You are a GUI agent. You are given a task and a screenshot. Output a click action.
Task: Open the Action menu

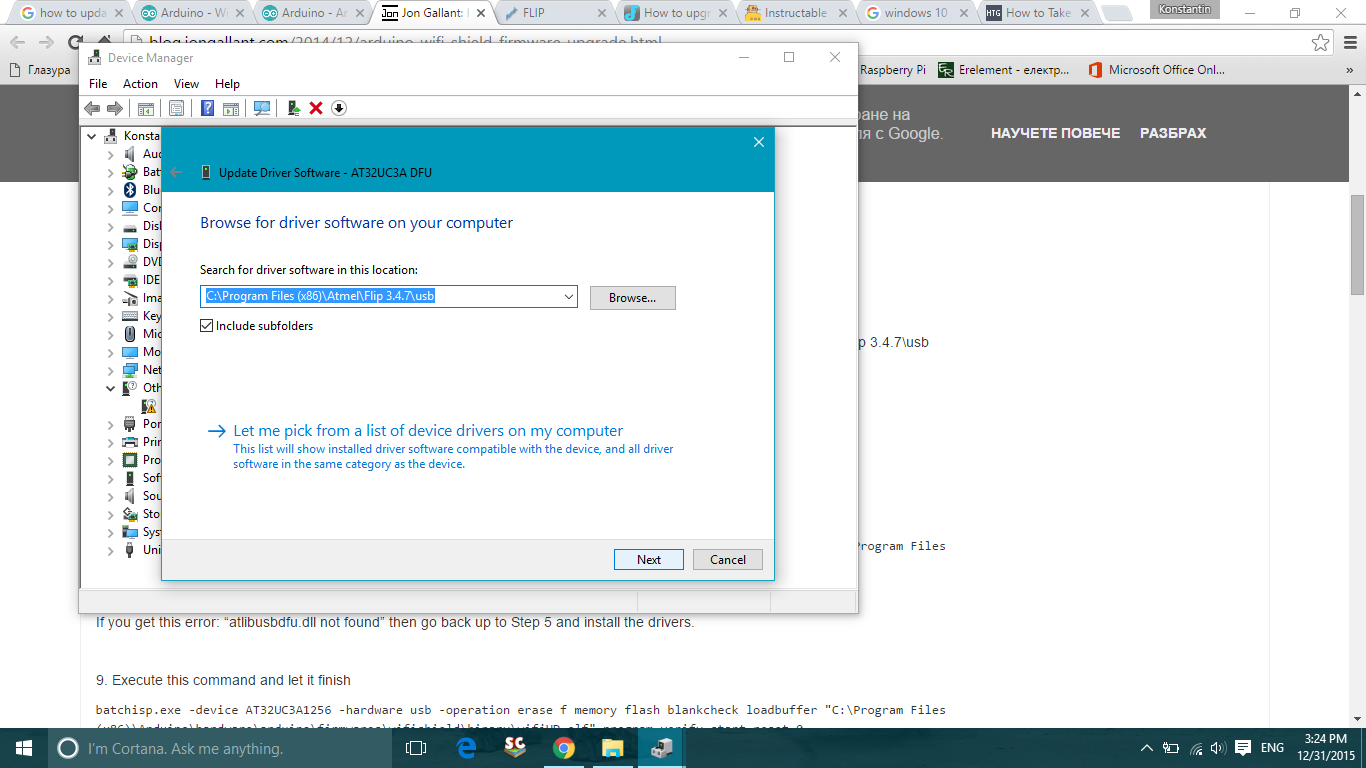pos(140,84)
